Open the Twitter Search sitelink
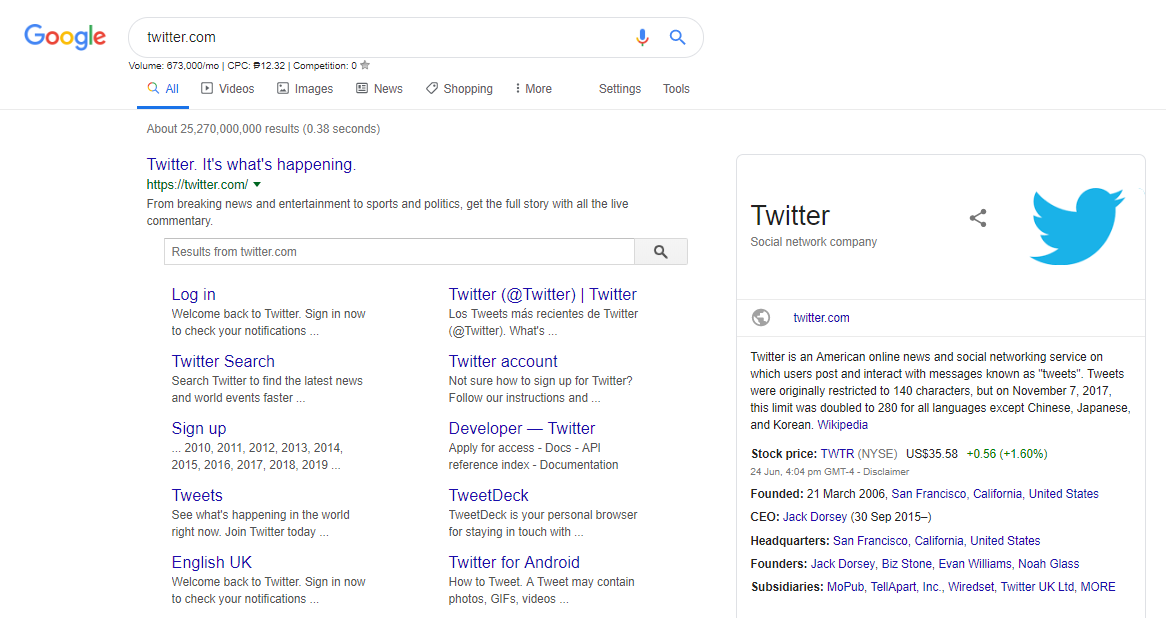This screenshot has width=1166, height=618. pyautogui.click(x=223, y=361)
